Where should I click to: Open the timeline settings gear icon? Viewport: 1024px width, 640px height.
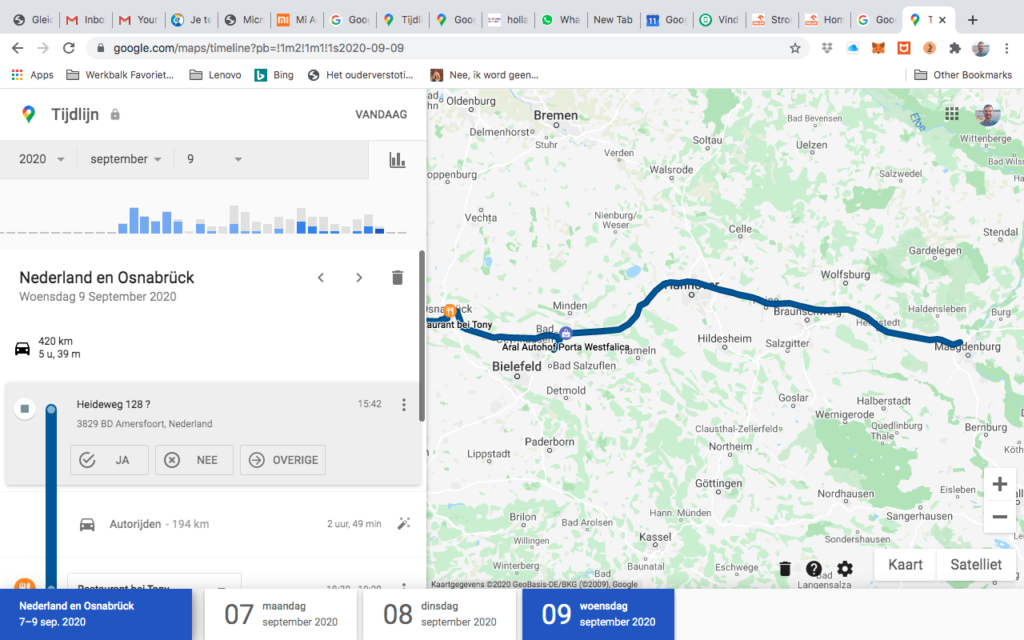pos(845,569)
